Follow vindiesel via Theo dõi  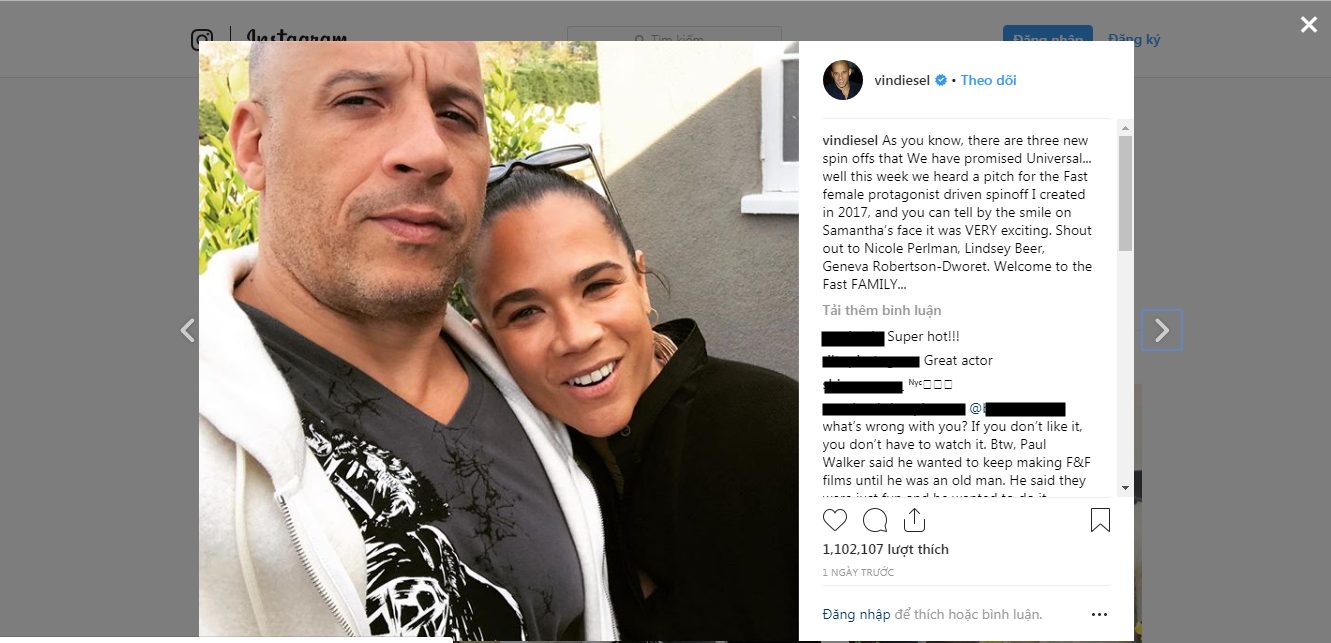988,80
